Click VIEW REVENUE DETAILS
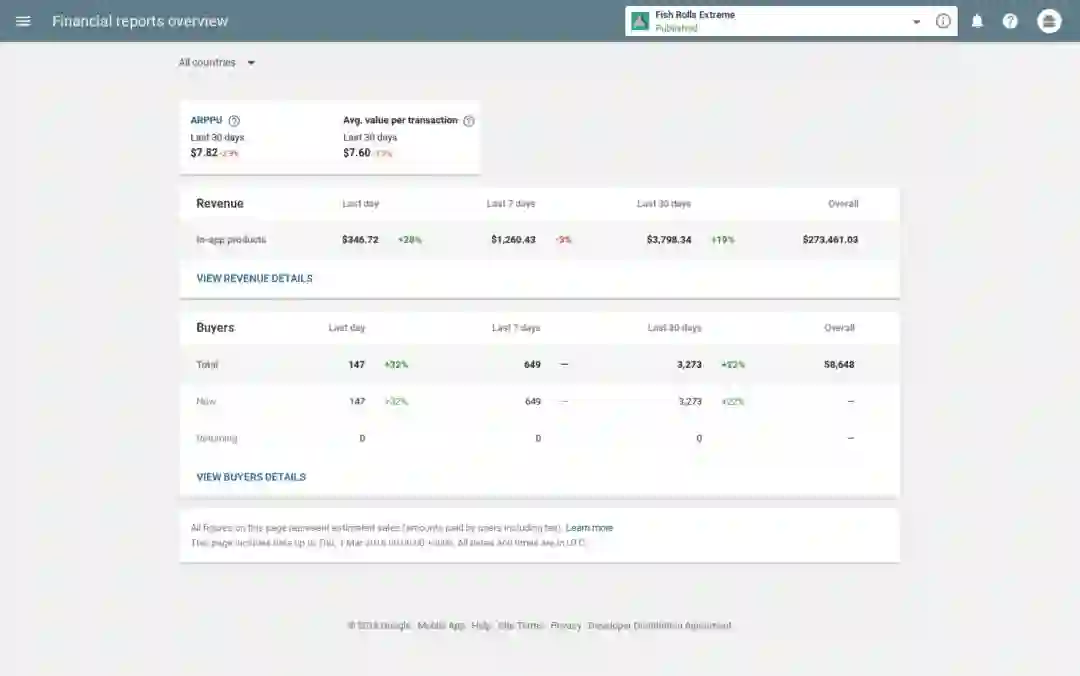 254,278
